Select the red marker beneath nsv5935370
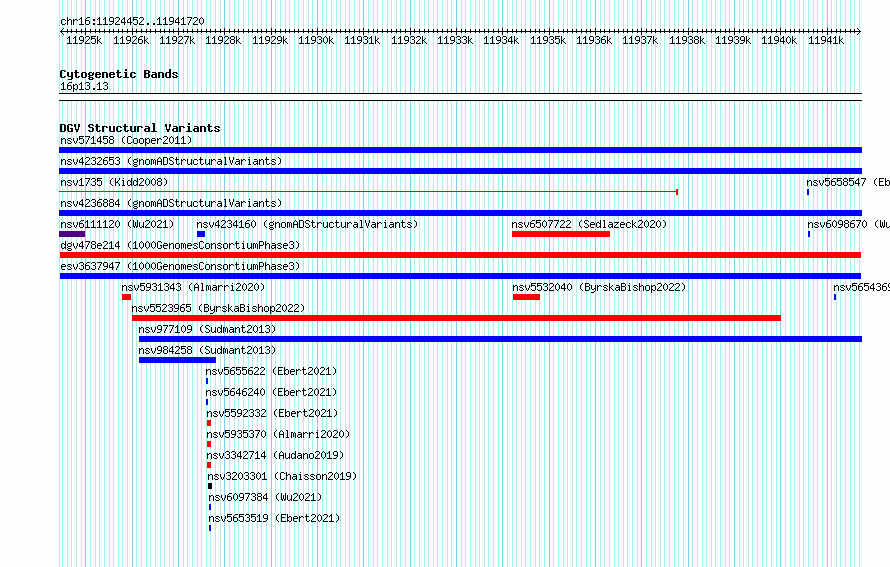This screenshot has height=567, width=890. point(209,444)
